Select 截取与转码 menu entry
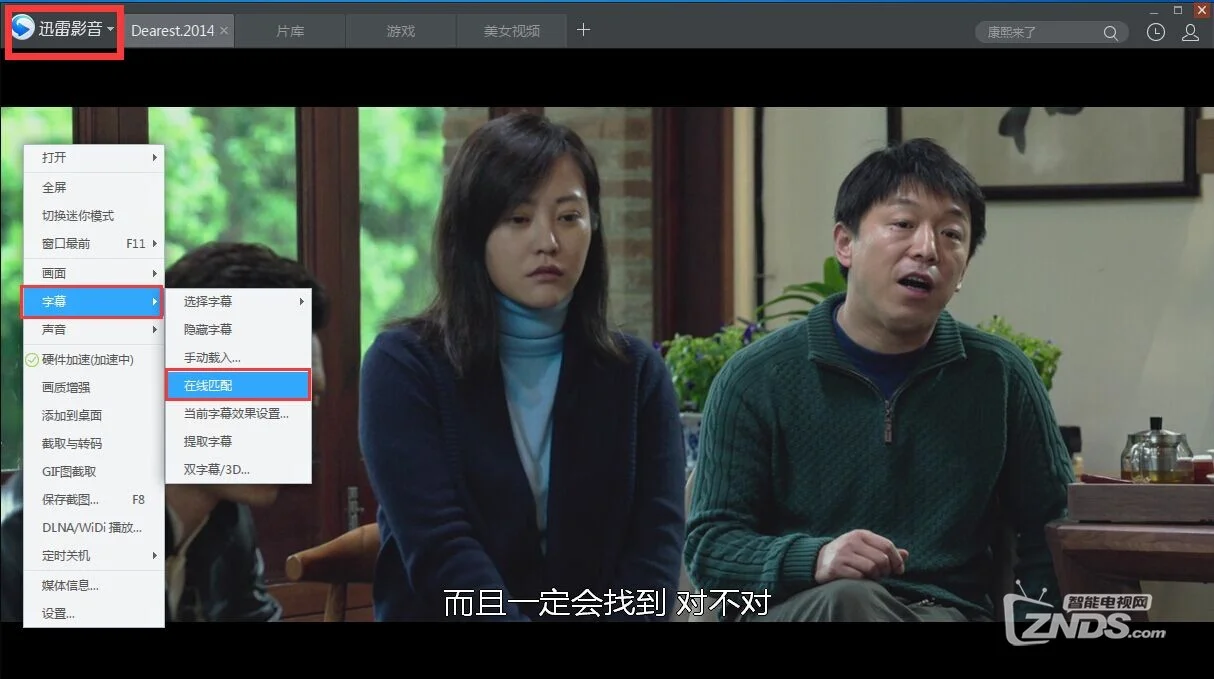 (x=94, y=443)
